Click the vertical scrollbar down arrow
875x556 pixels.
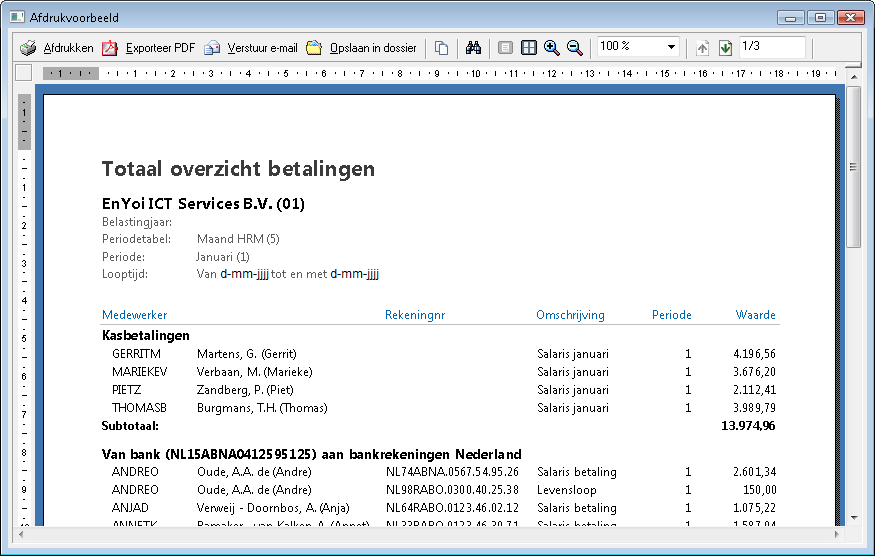pos(854,518)
